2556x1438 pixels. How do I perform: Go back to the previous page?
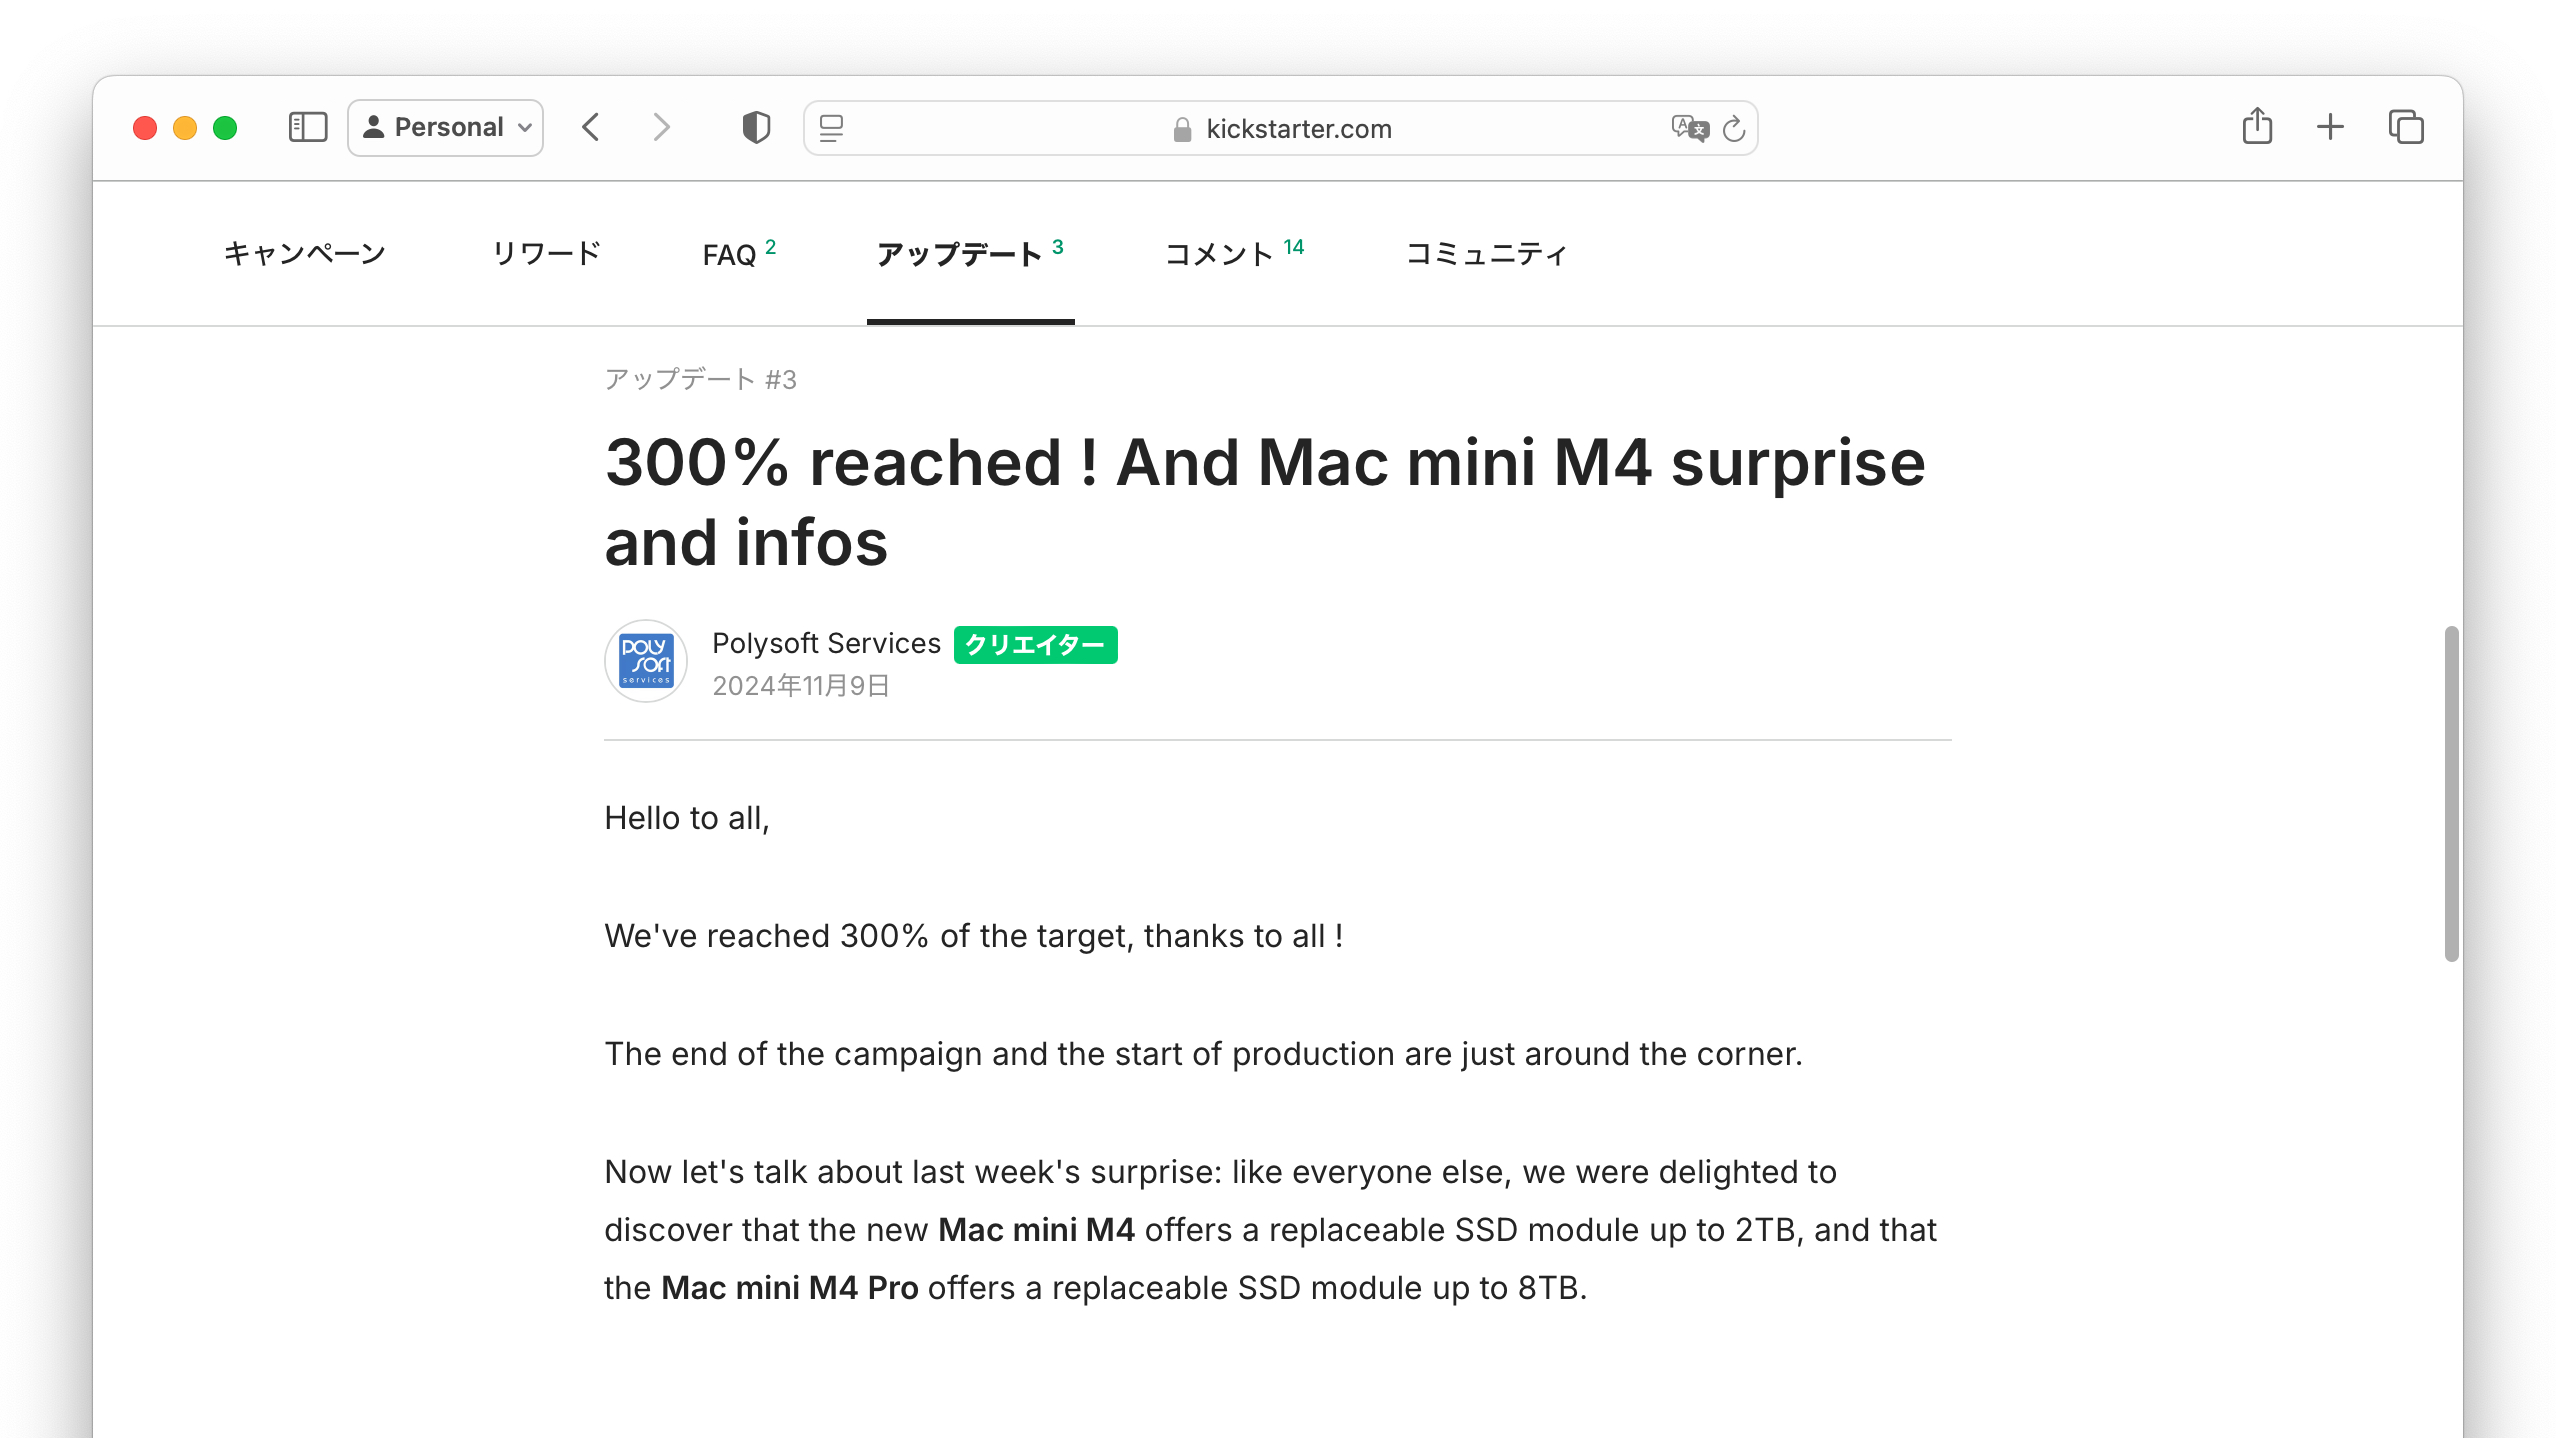591,127
